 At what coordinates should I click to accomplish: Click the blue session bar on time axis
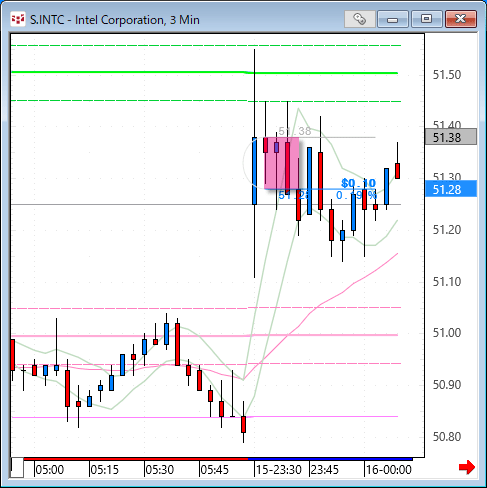[331, 459]
